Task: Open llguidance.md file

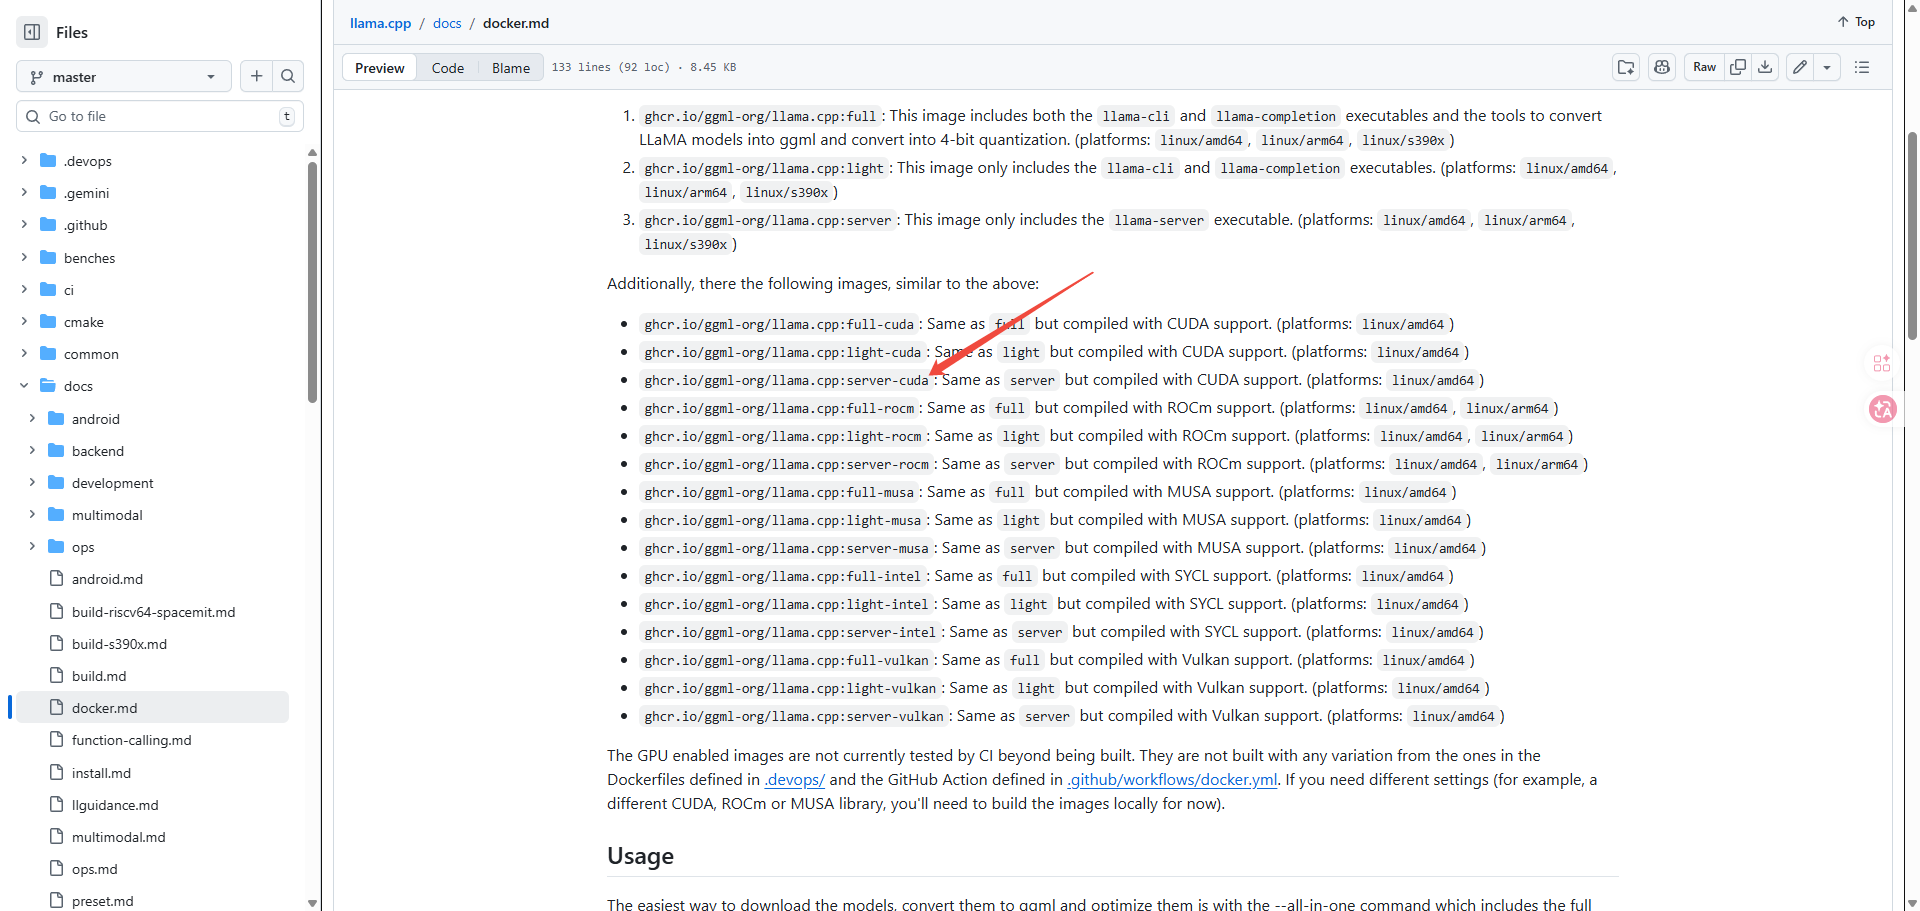Action: pos(115,805)
